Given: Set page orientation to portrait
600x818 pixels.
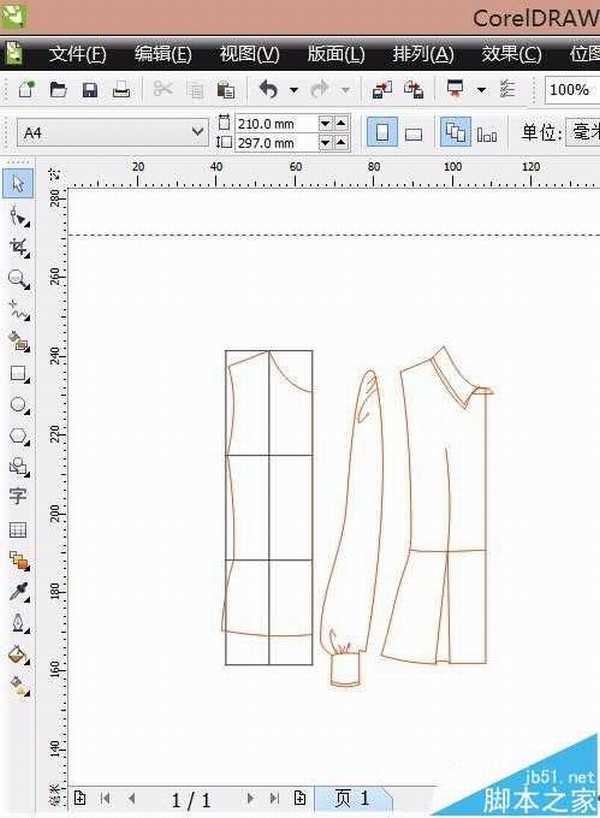Looking at the screenshot, I should pyautogui.click(x=380, y=133).
